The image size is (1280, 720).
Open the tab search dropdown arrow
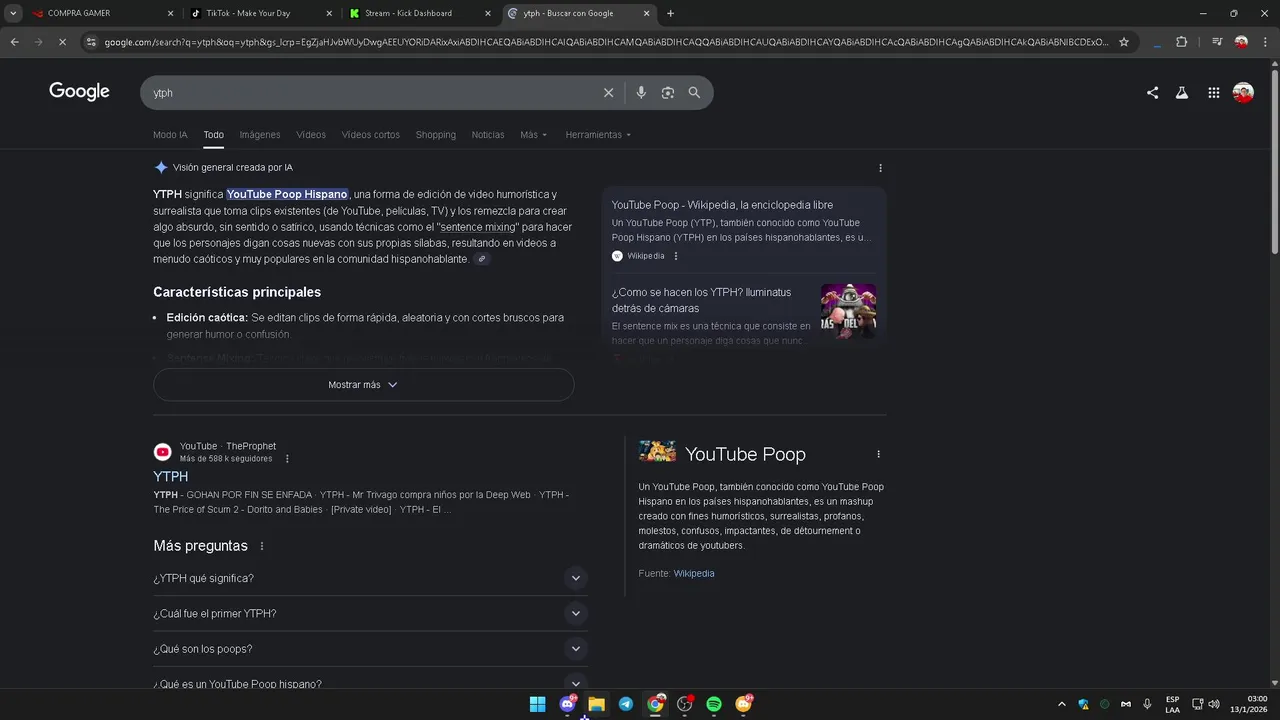click(x=13, y=13)
